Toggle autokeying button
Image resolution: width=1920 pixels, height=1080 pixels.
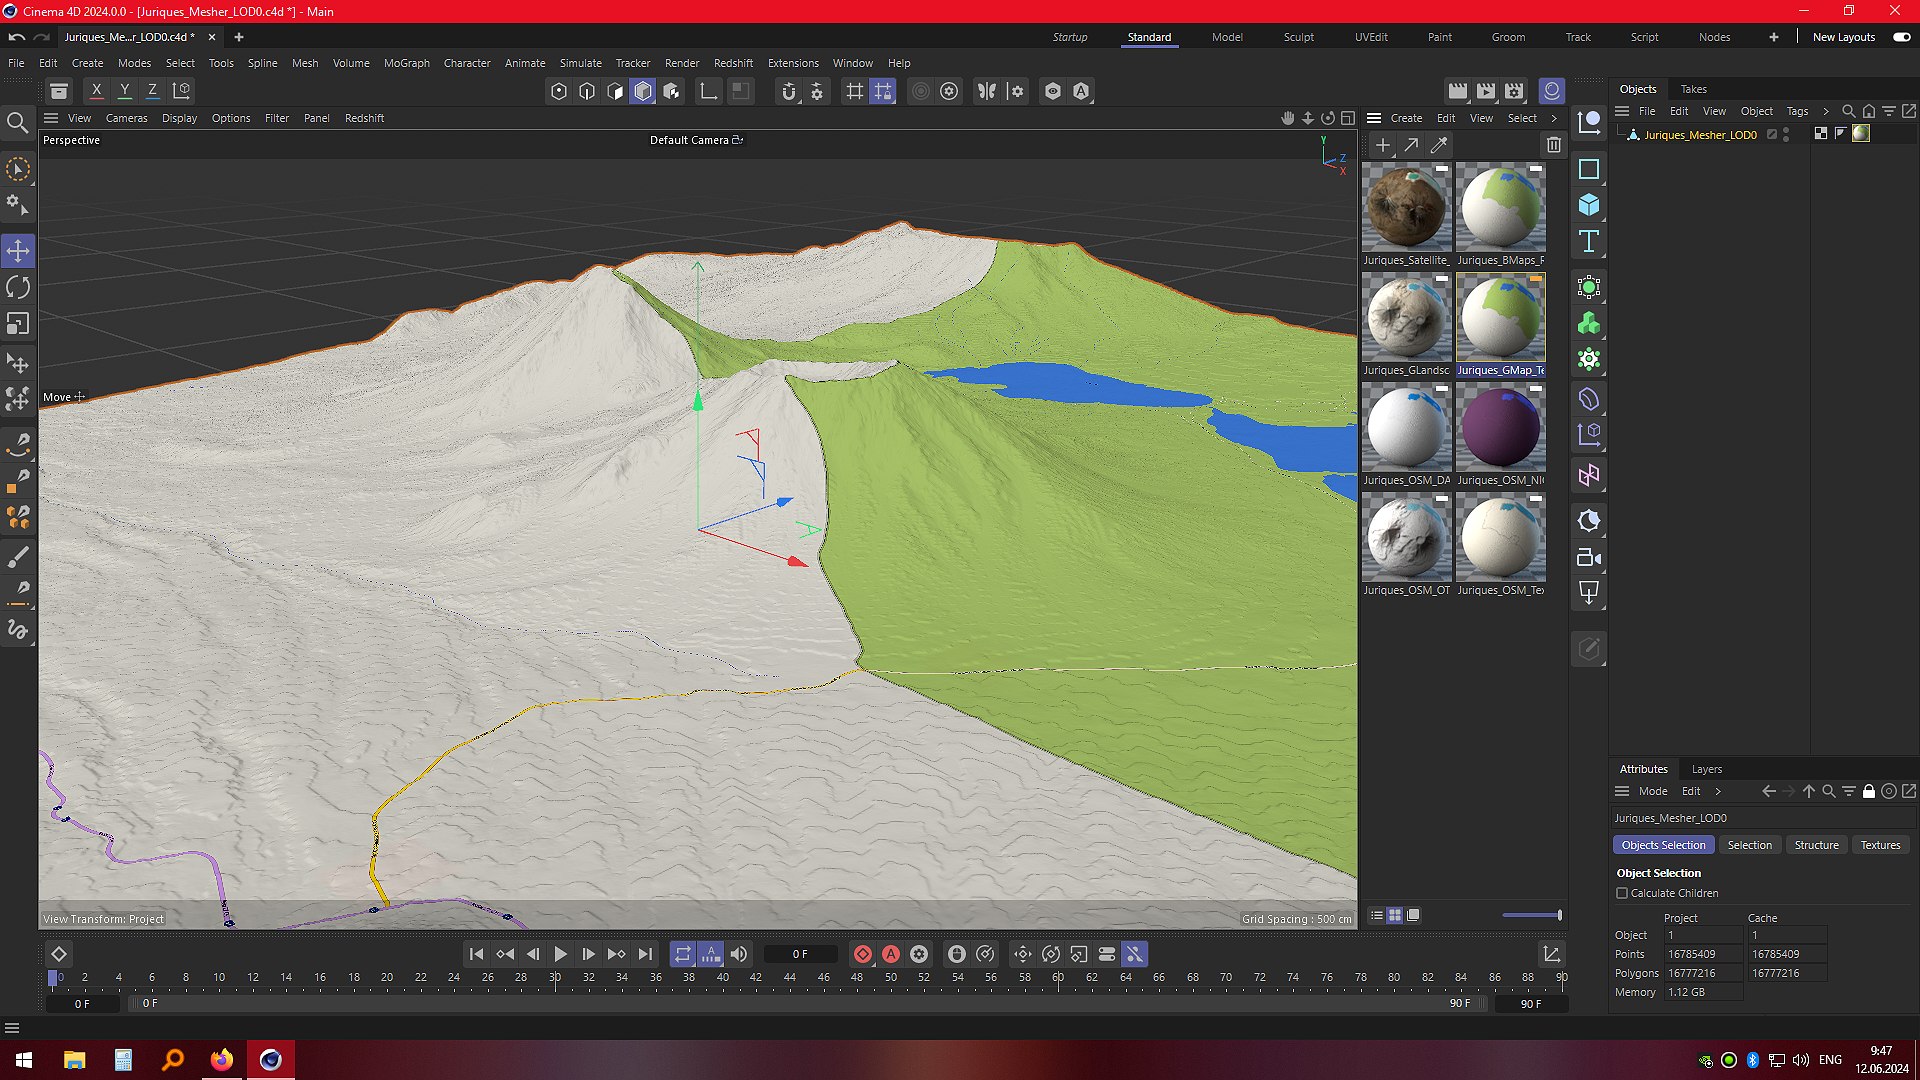891,954
